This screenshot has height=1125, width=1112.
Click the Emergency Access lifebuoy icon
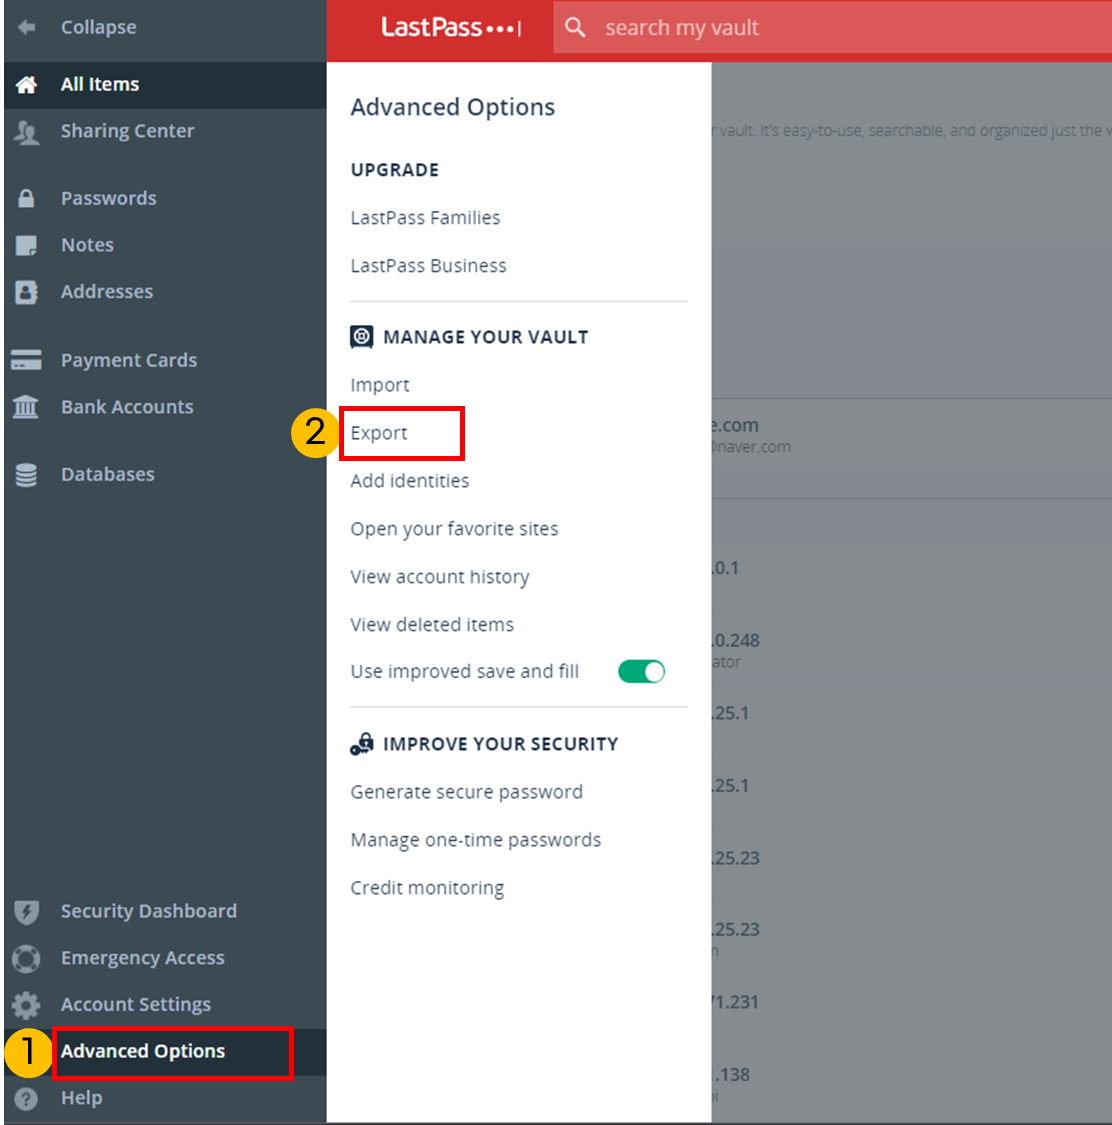click(27, 959)
